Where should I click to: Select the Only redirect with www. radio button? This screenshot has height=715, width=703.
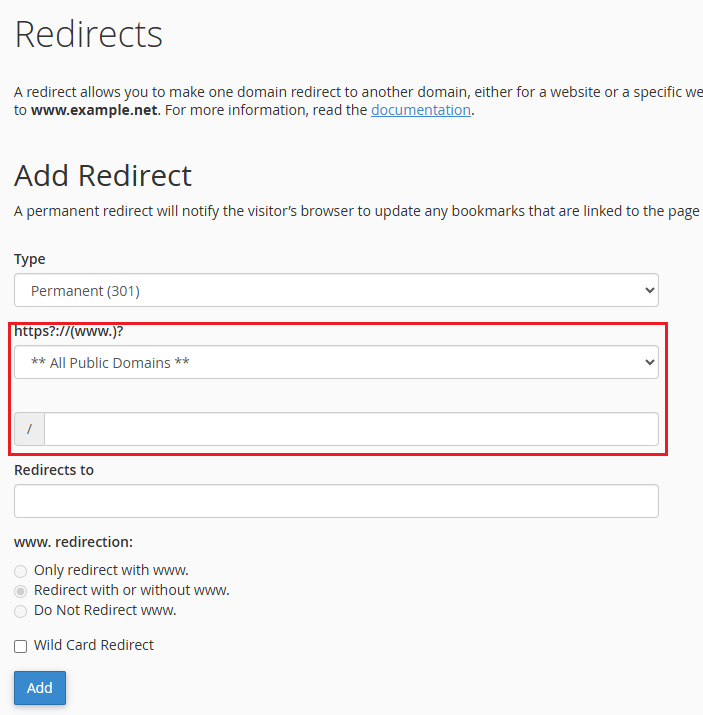[21, 571]
